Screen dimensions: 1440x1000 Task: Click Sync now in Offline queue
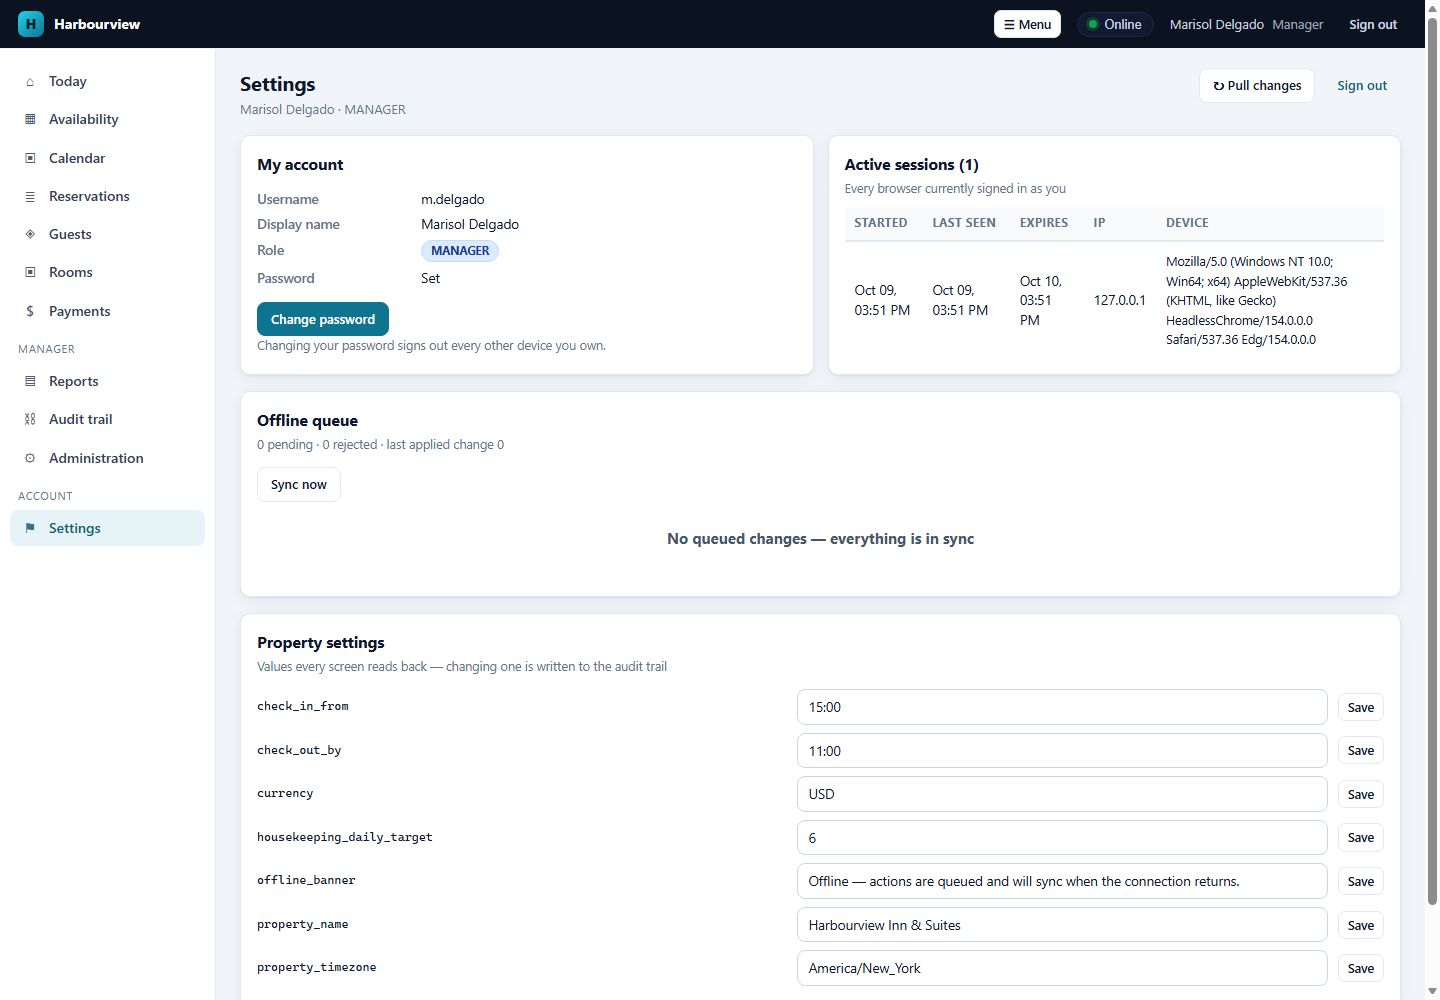299,485
